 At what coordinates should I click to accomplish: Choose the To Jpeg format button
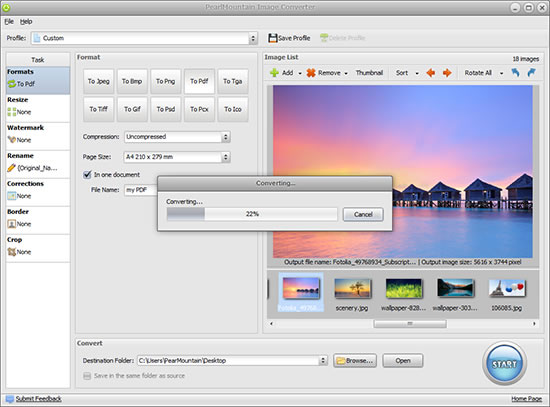tap(99, 81)
